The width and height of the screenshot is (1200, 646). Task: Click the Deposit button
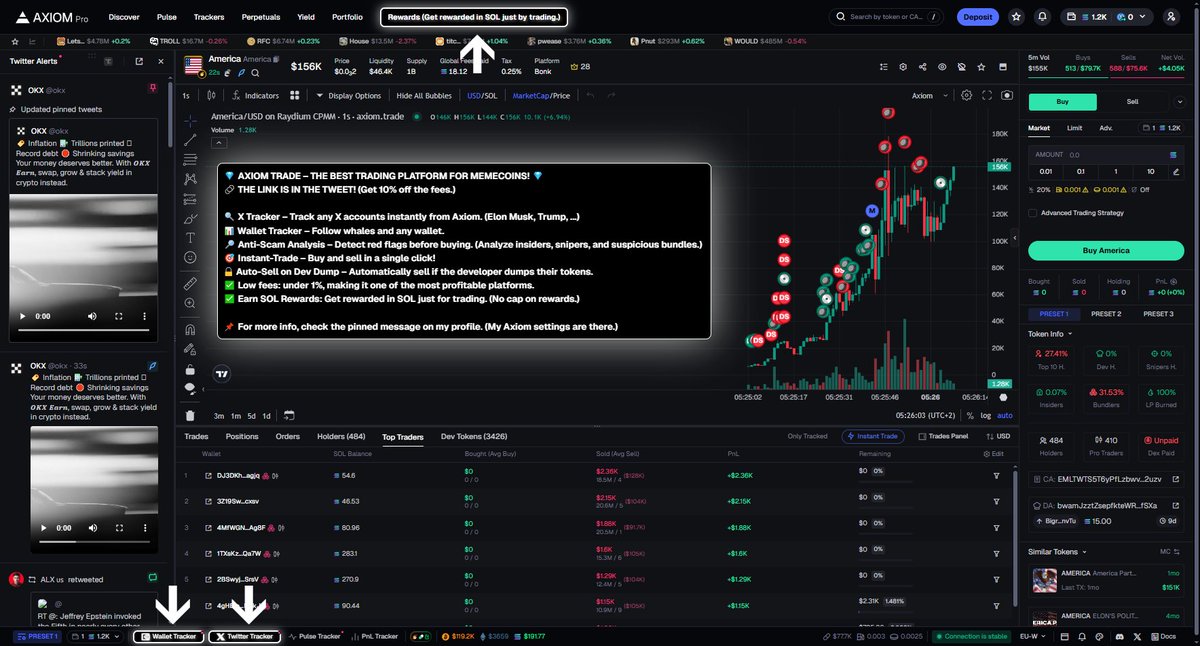977,17
